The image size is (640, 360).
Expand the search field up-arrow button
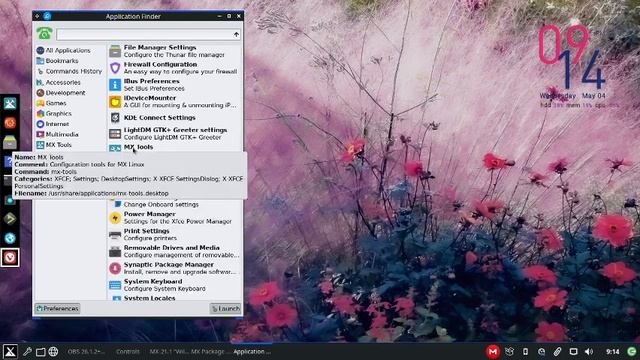point(236,34)
